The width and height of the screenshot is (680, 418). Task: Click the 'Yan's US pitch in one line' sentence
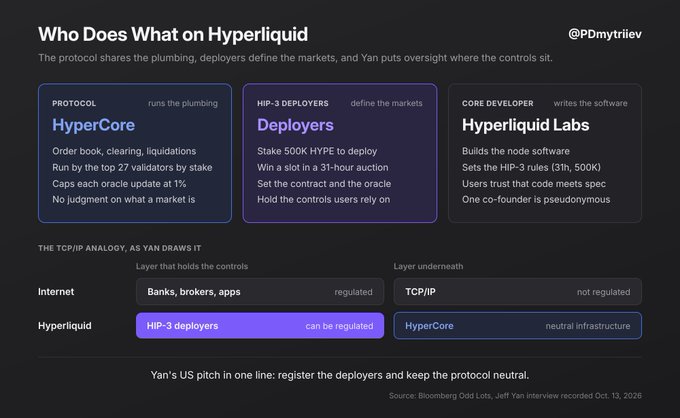[x=340, y=375]
